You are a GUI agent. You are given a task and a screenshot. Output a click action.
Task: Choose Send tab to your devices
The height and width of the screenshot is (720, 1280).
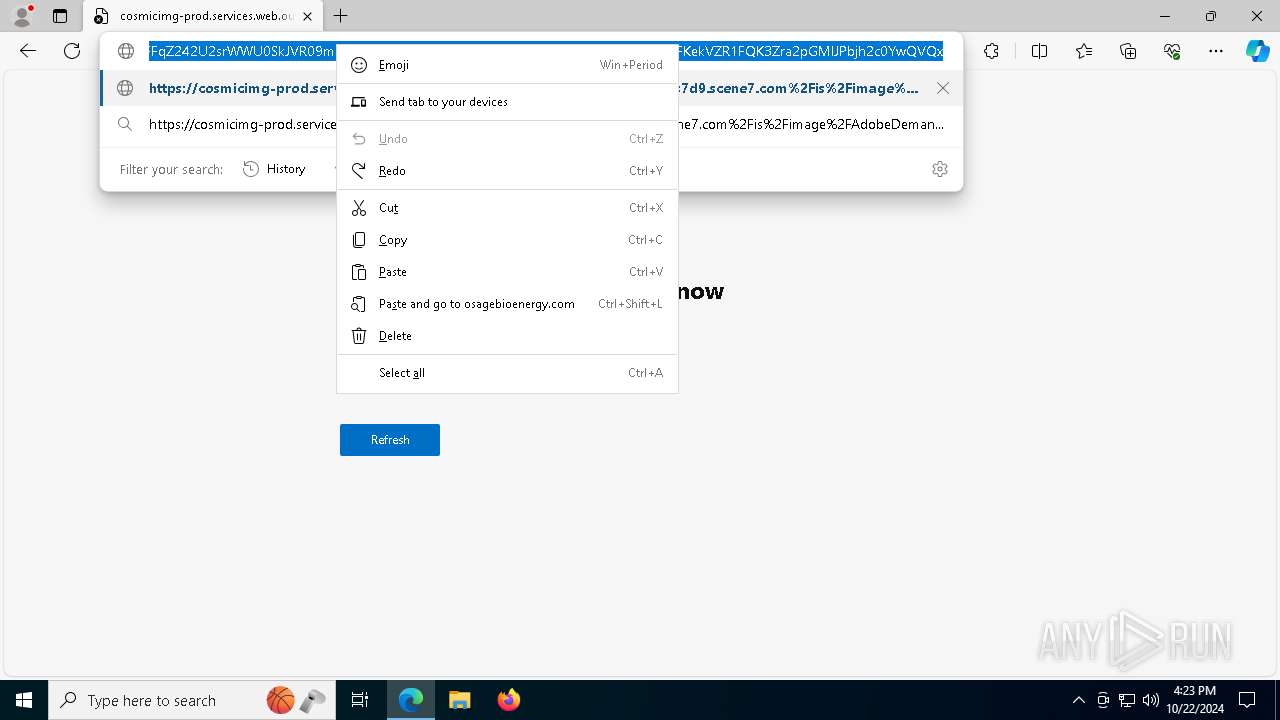[x=507, y=102]
